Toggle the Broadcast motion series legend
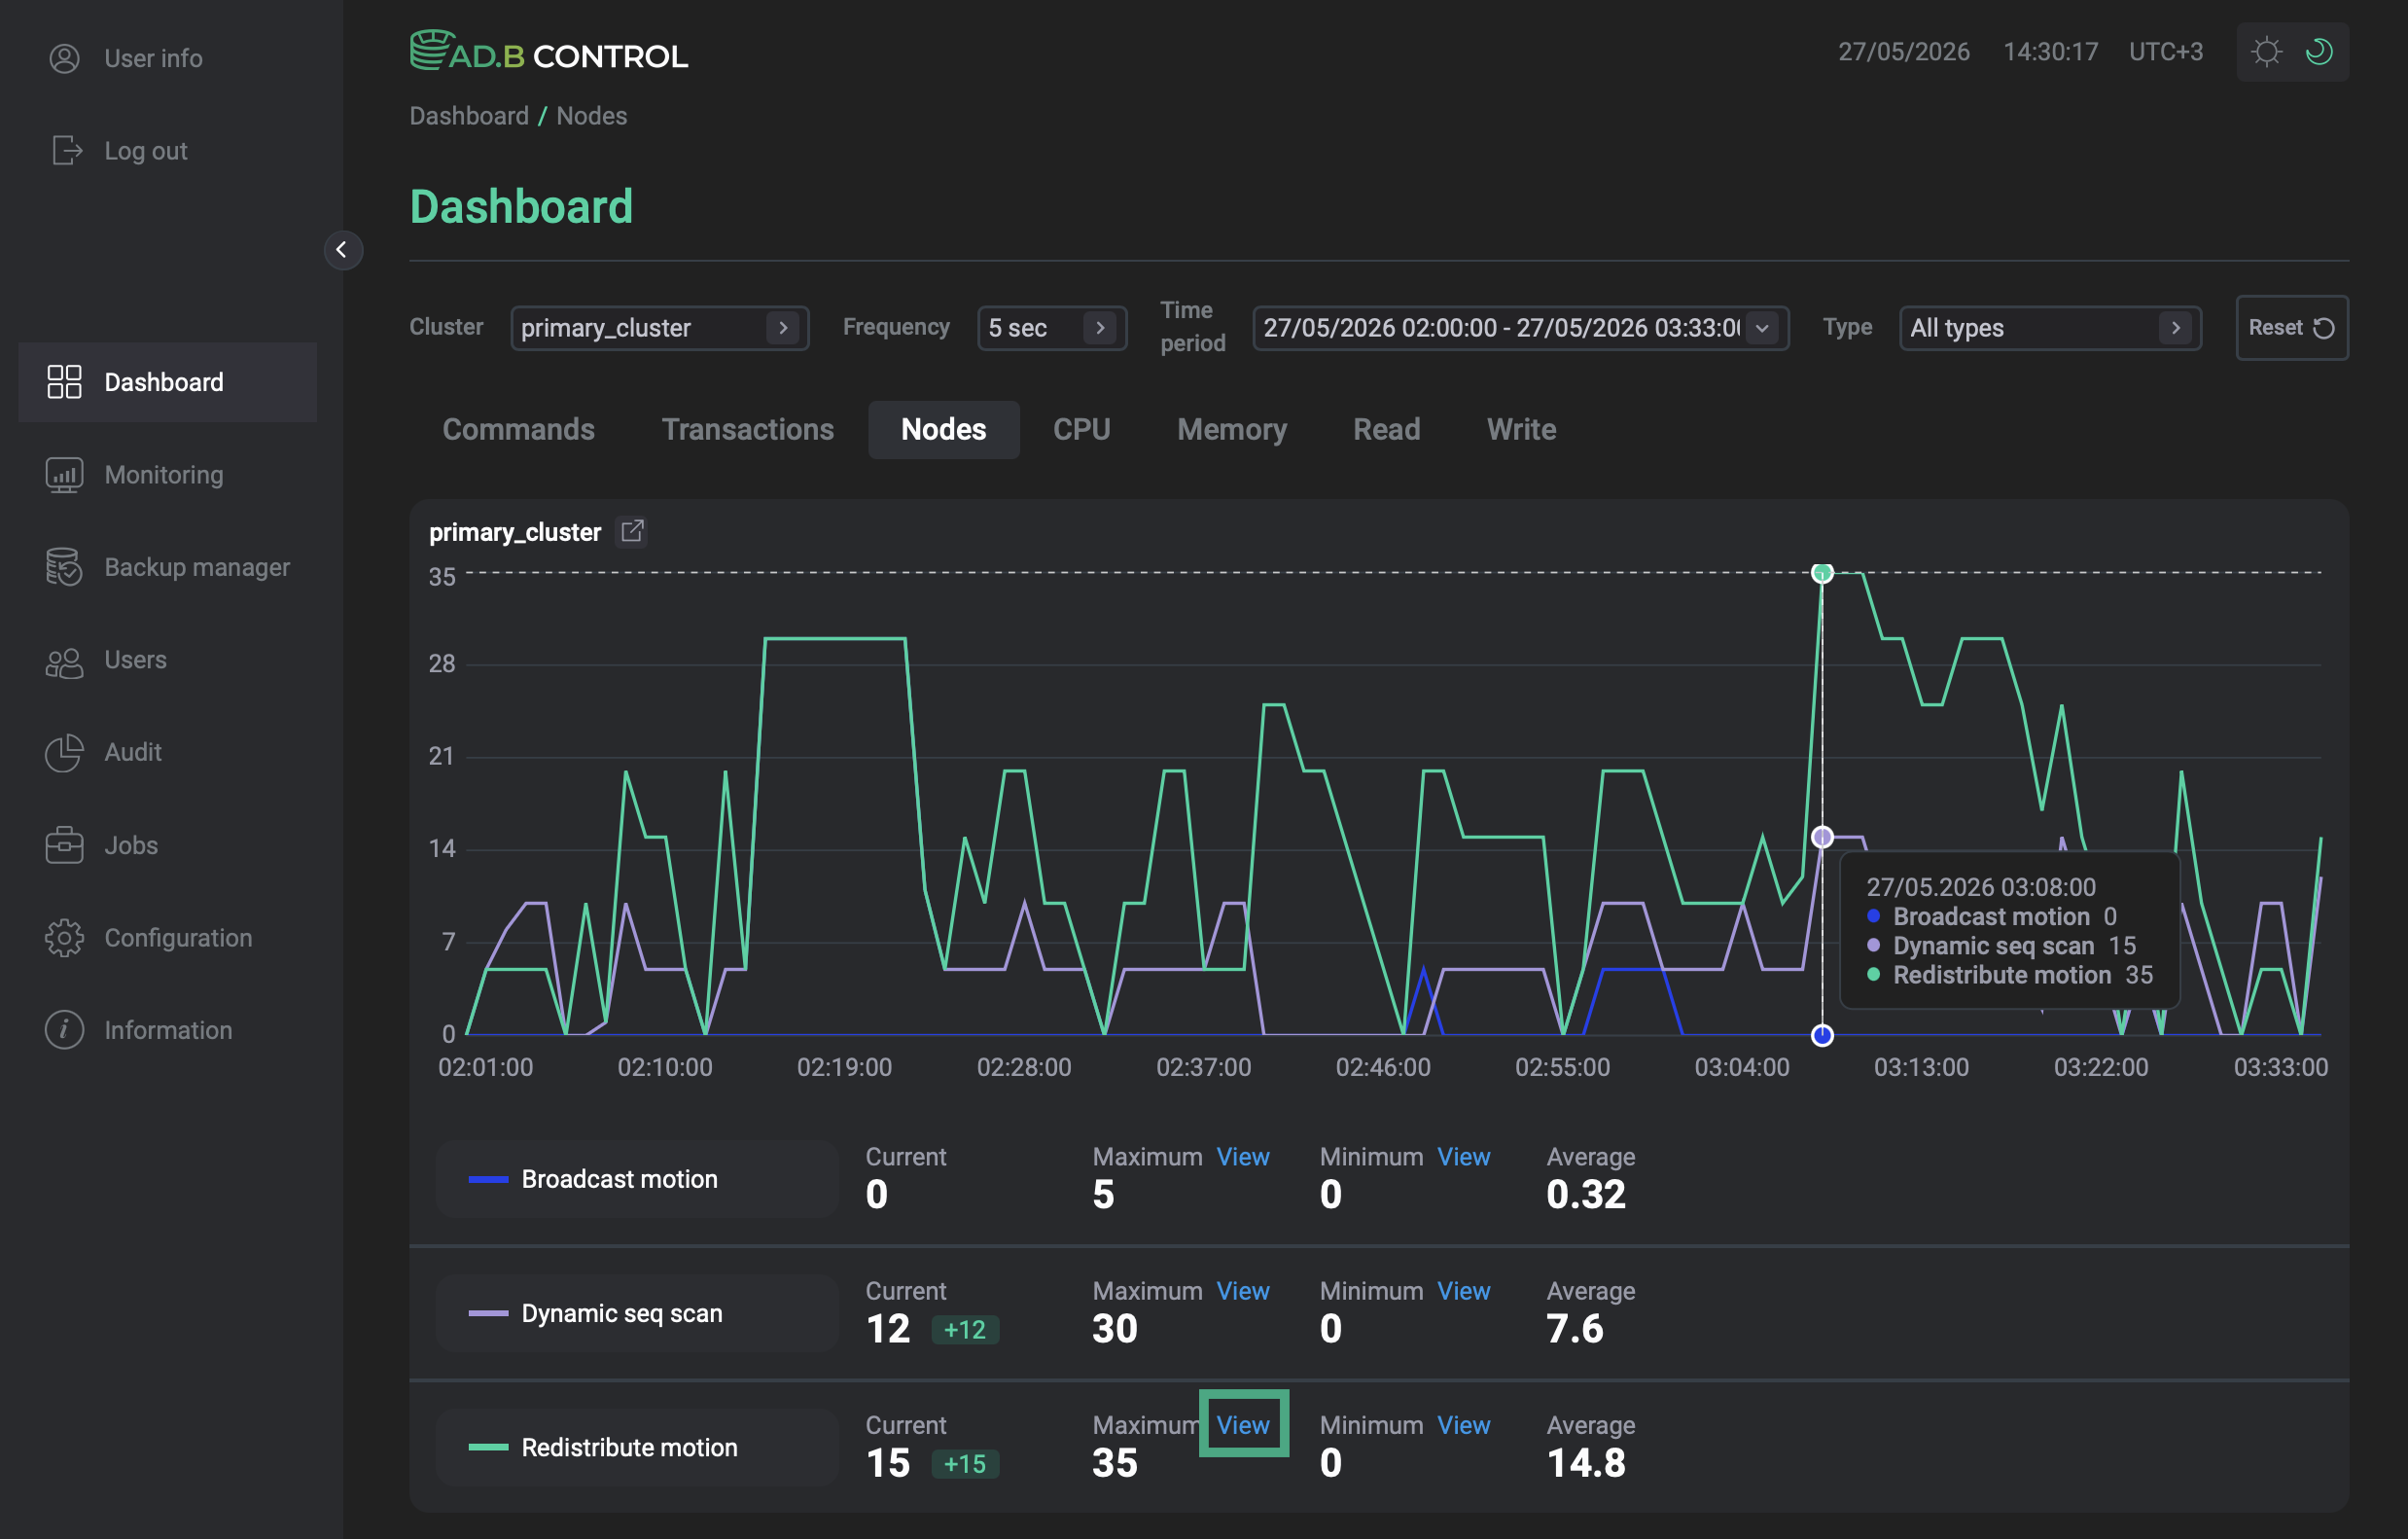 click(637, 1179)
